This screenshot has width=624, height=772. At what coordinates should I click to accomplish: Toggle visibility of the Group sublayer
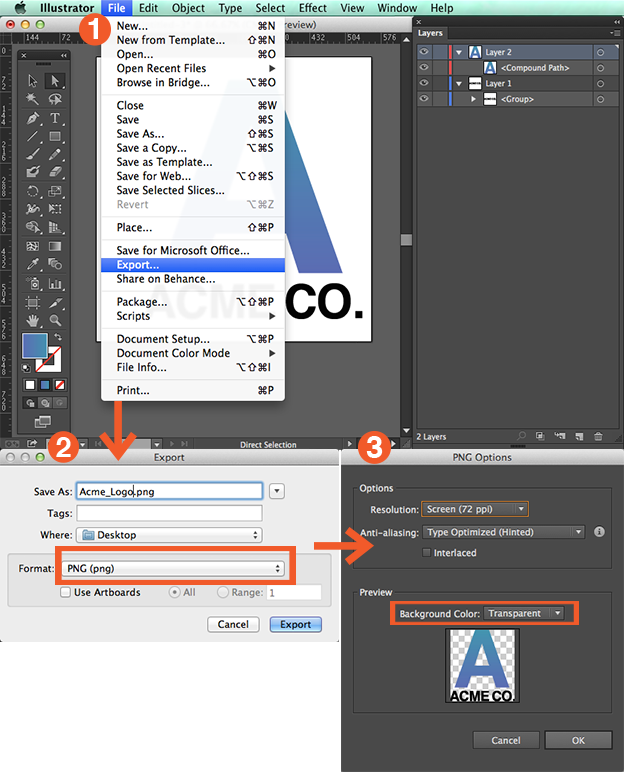(x=424, y=99)
